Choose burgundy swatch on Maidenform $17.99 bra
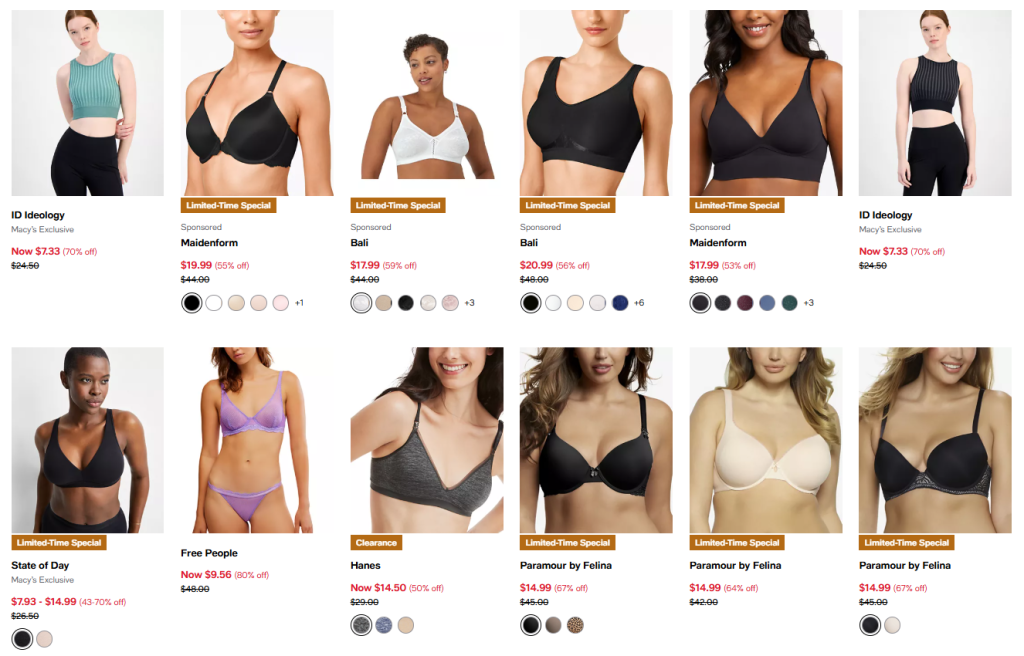Screen dimensions: 1024x656 point(745,303)
